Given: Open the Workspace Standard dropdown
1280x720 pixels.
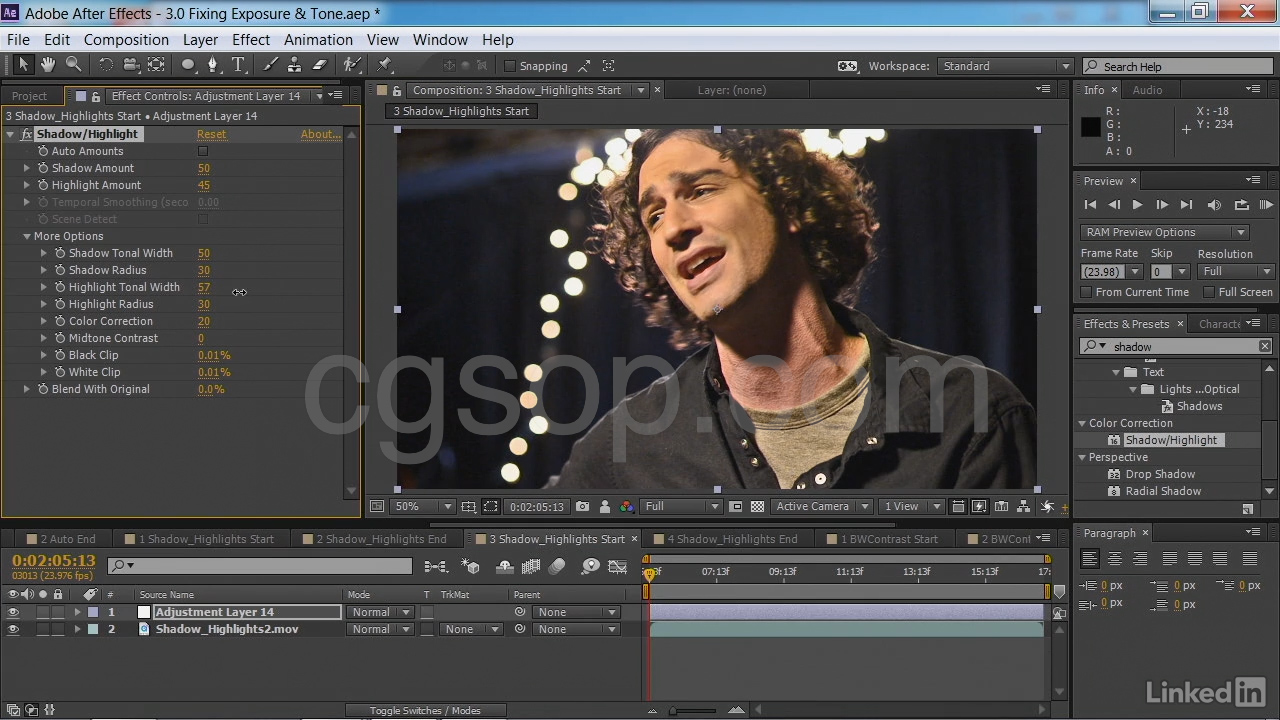Looking at the screenshot, I should [x=1005, y=66].
